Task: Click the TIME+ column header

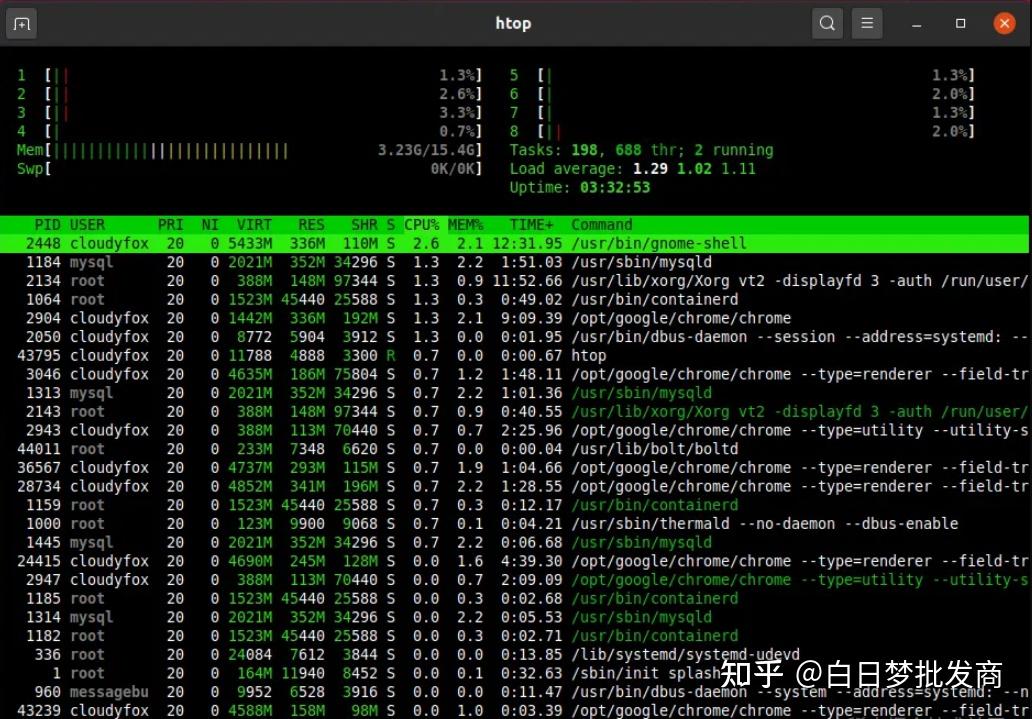Action: click(x=531, y=225)
